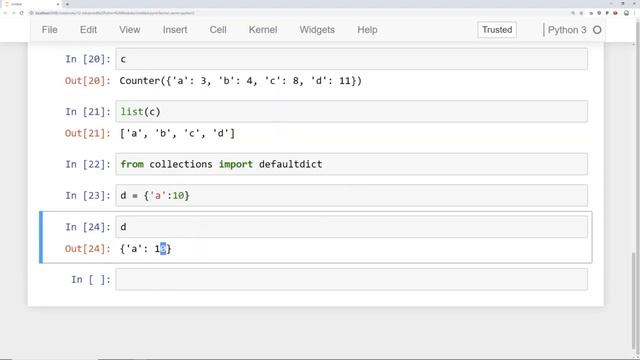
Task: Open the Insert menu
Action: 175,30
